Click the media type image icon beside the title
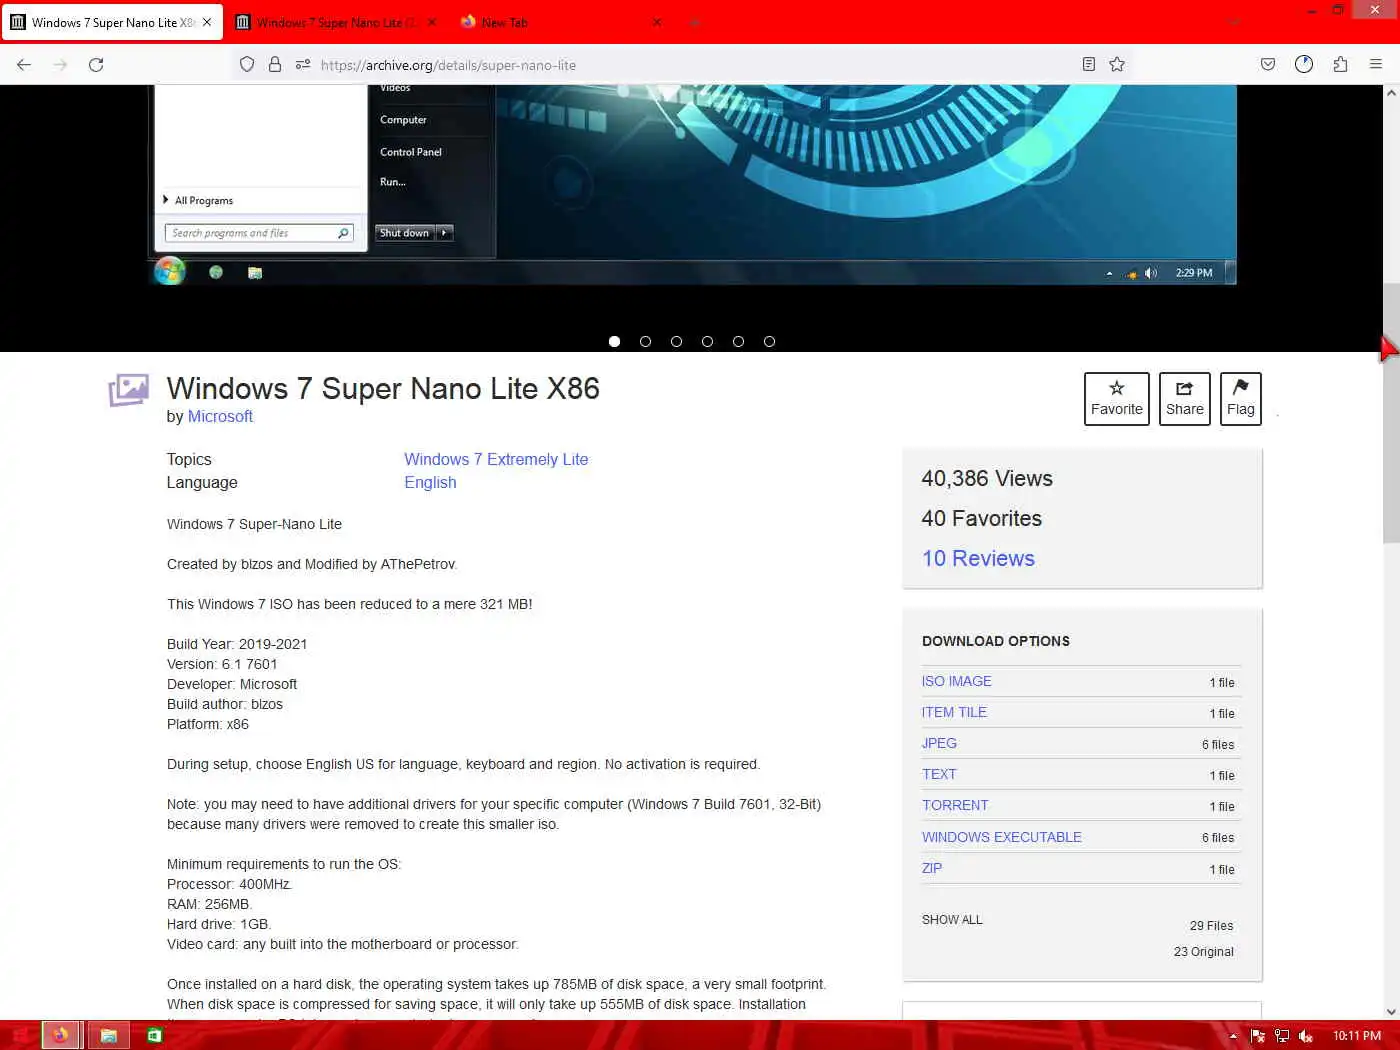This screenshot has width=1400, height=1050. click(x=129, y=390)
